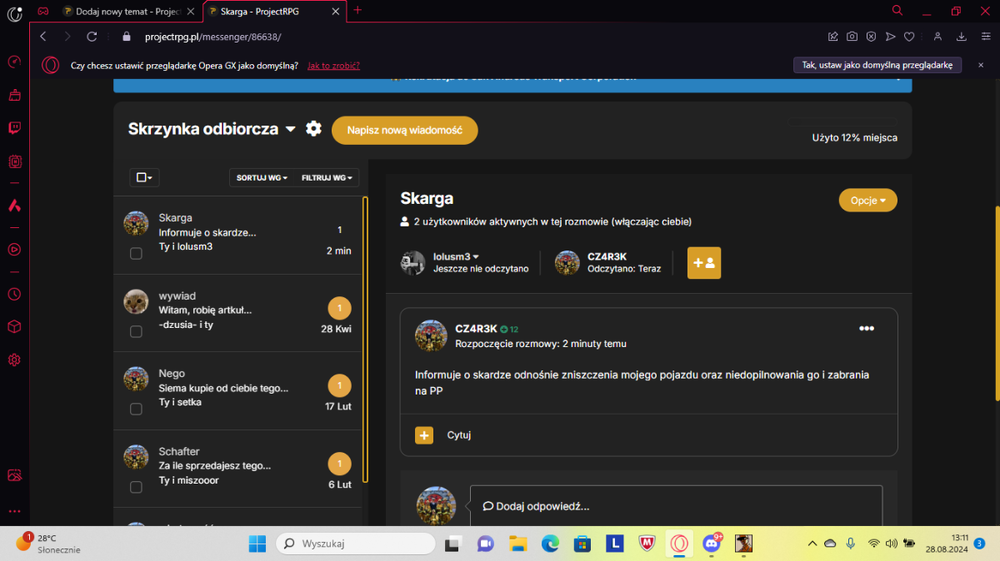Open downloads icon in address bar
Image resolution: width=1000 pixels, height=561 pixels.
tap(961, 37)
